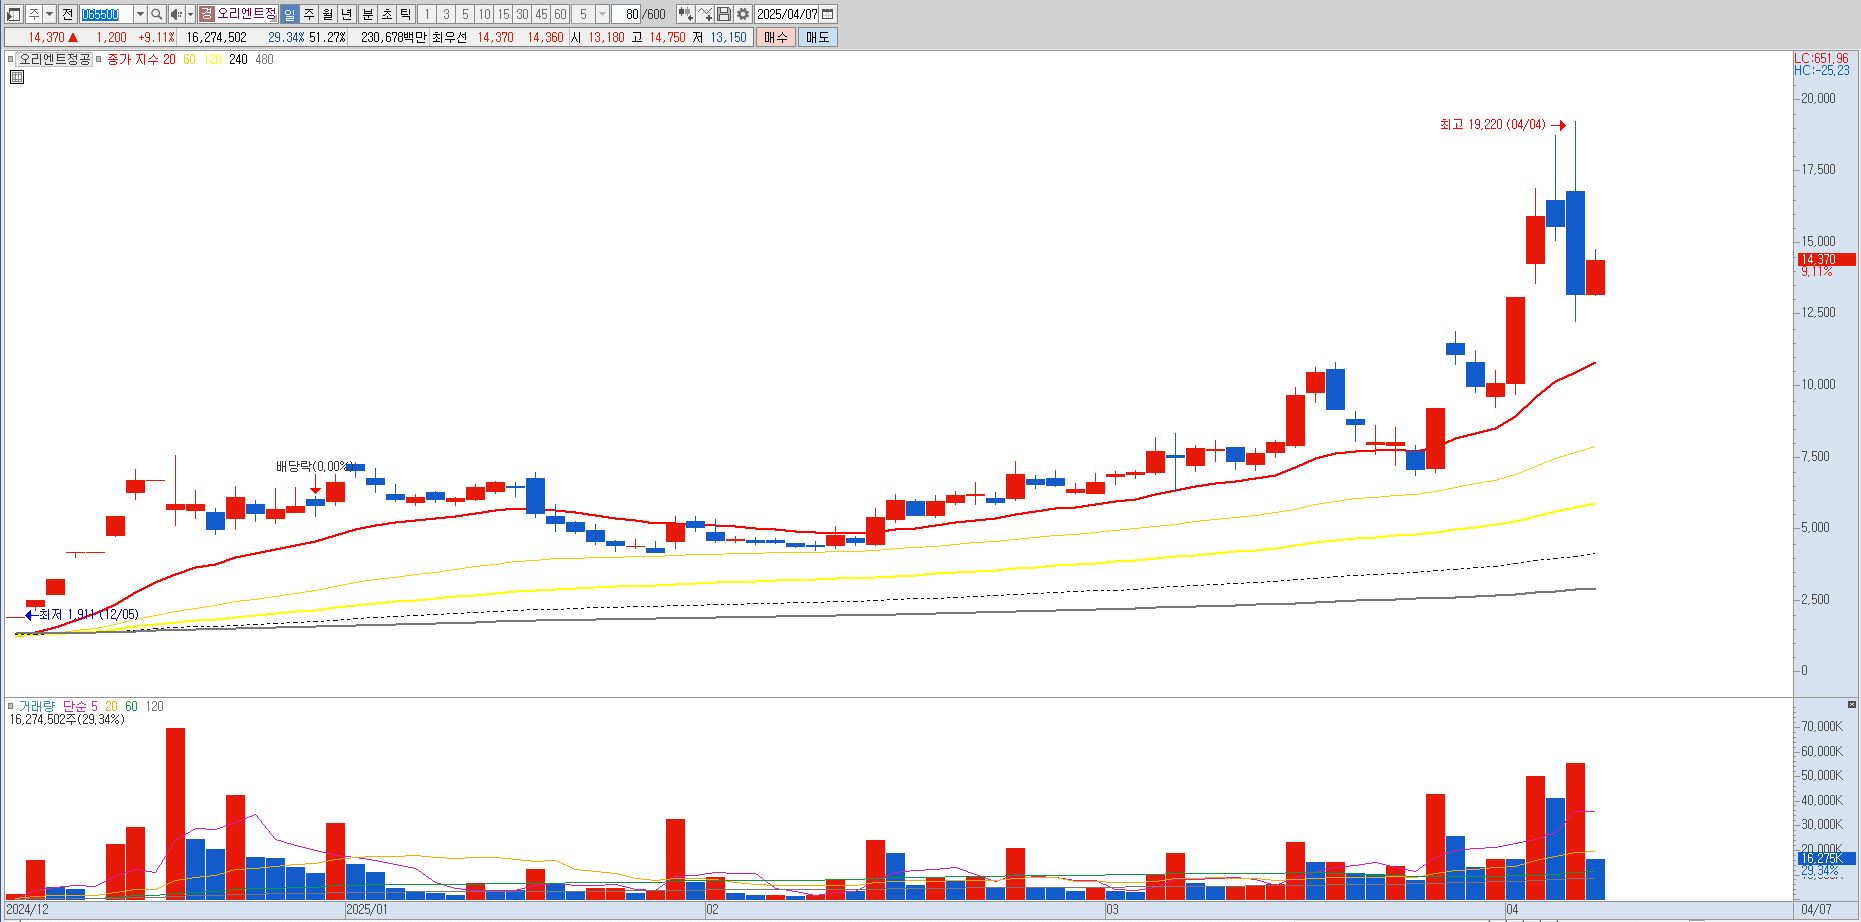1861x922 pixels.
Task: Open the calendar date picker icon
Action: pos(827,14)
